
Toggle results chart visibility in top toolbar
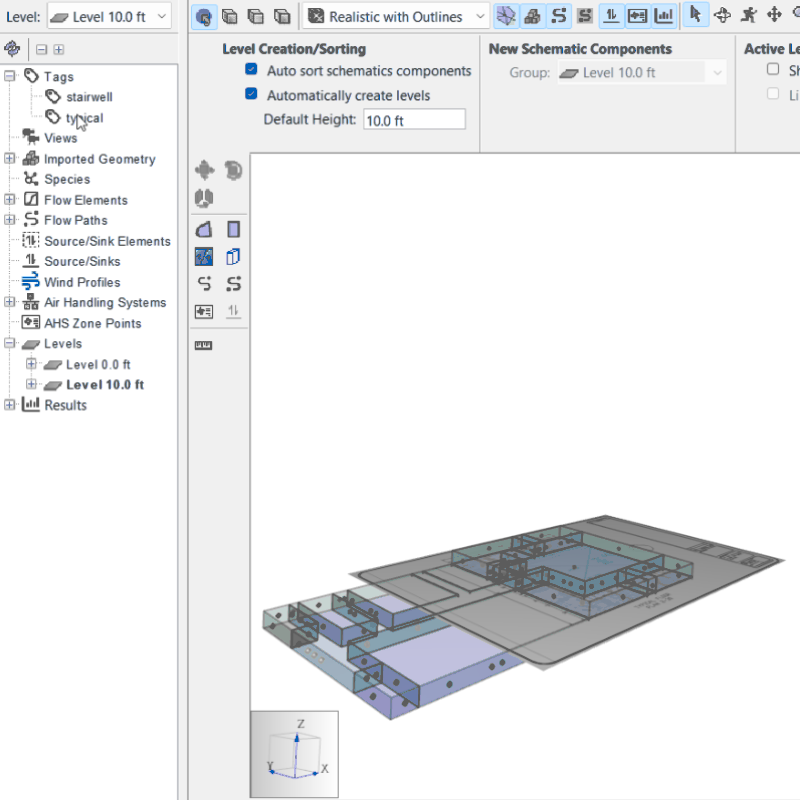pyautogui.click(x=663, y=16)
